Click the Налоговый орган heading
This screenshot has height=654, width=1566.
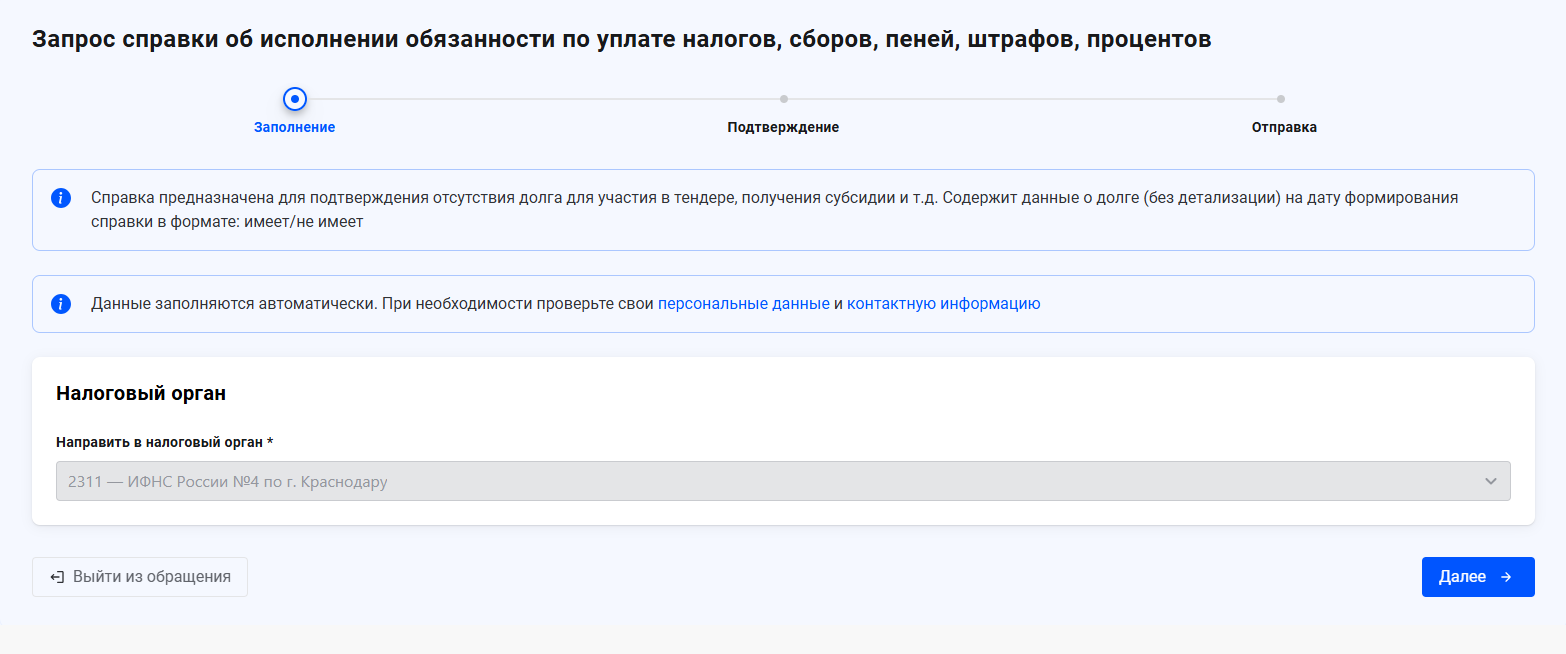coord(141,394)
